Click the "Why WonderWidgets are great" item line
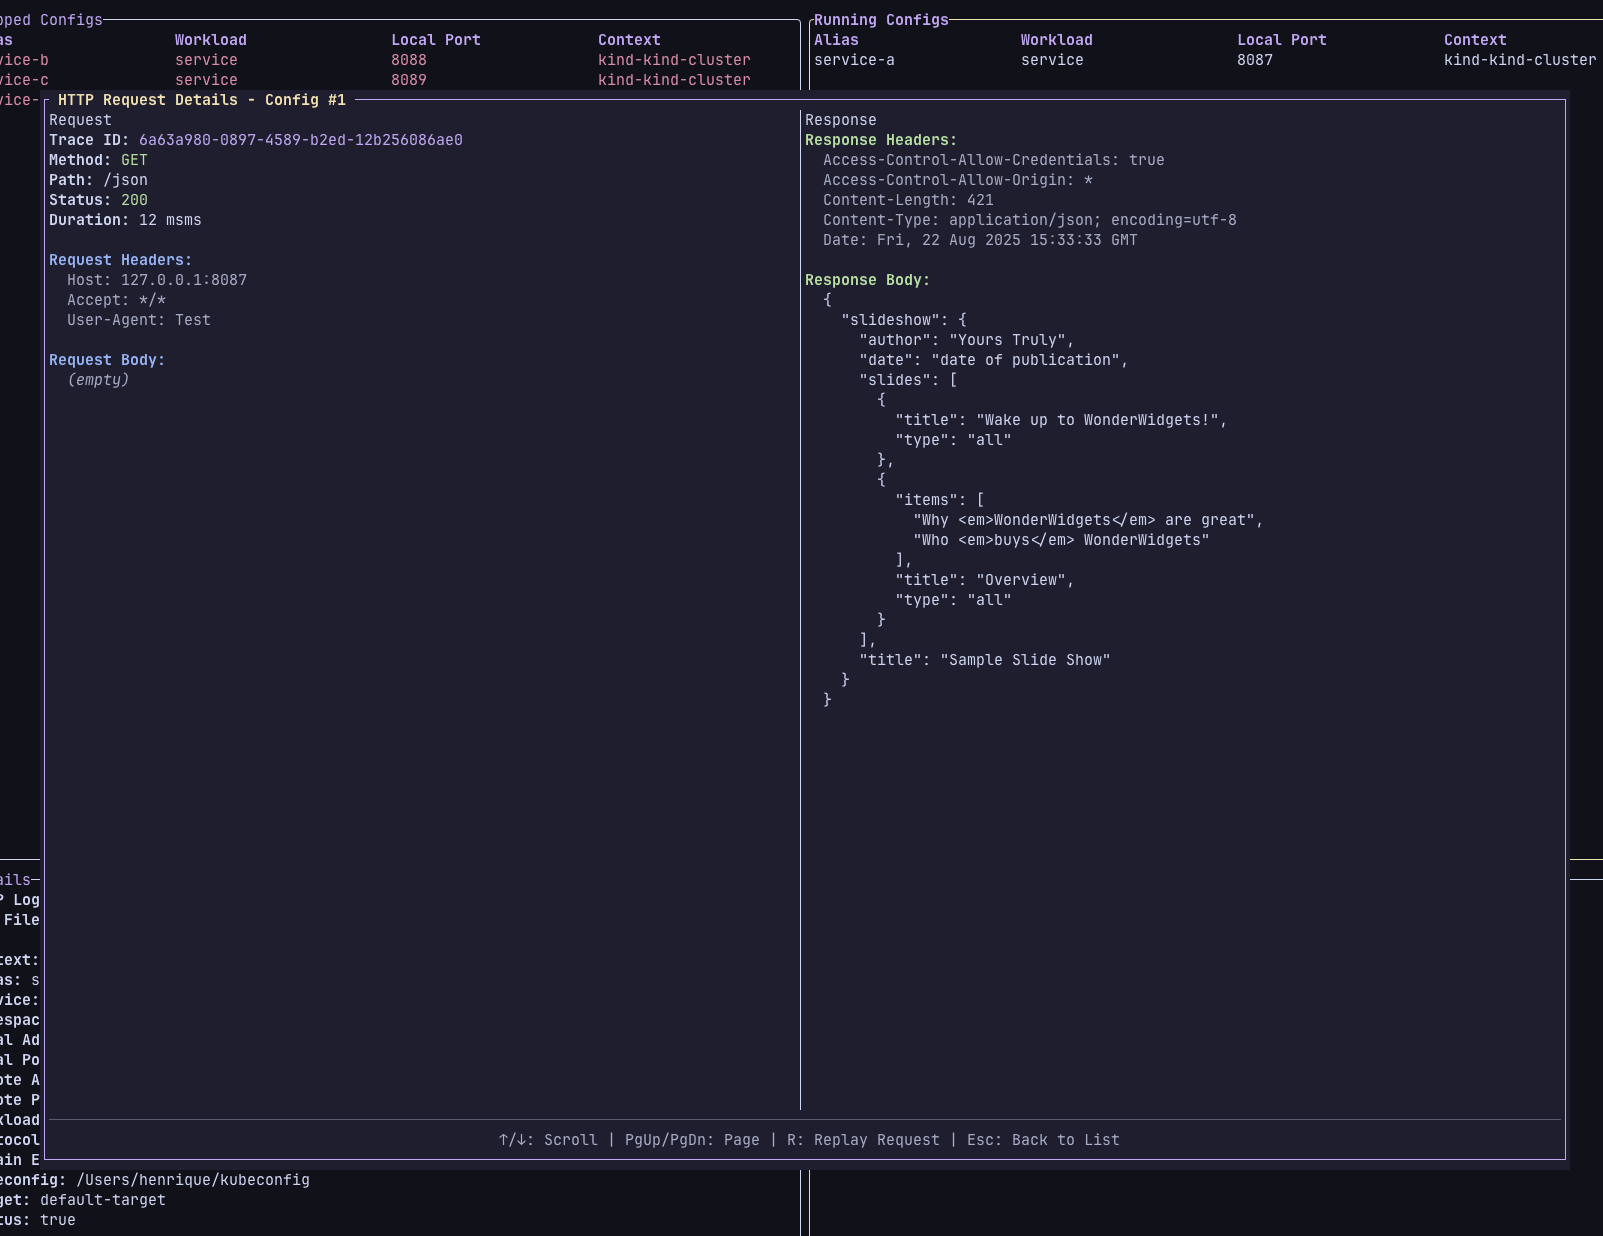Screen dimensions: 1603x1236 click(1088, 520)
